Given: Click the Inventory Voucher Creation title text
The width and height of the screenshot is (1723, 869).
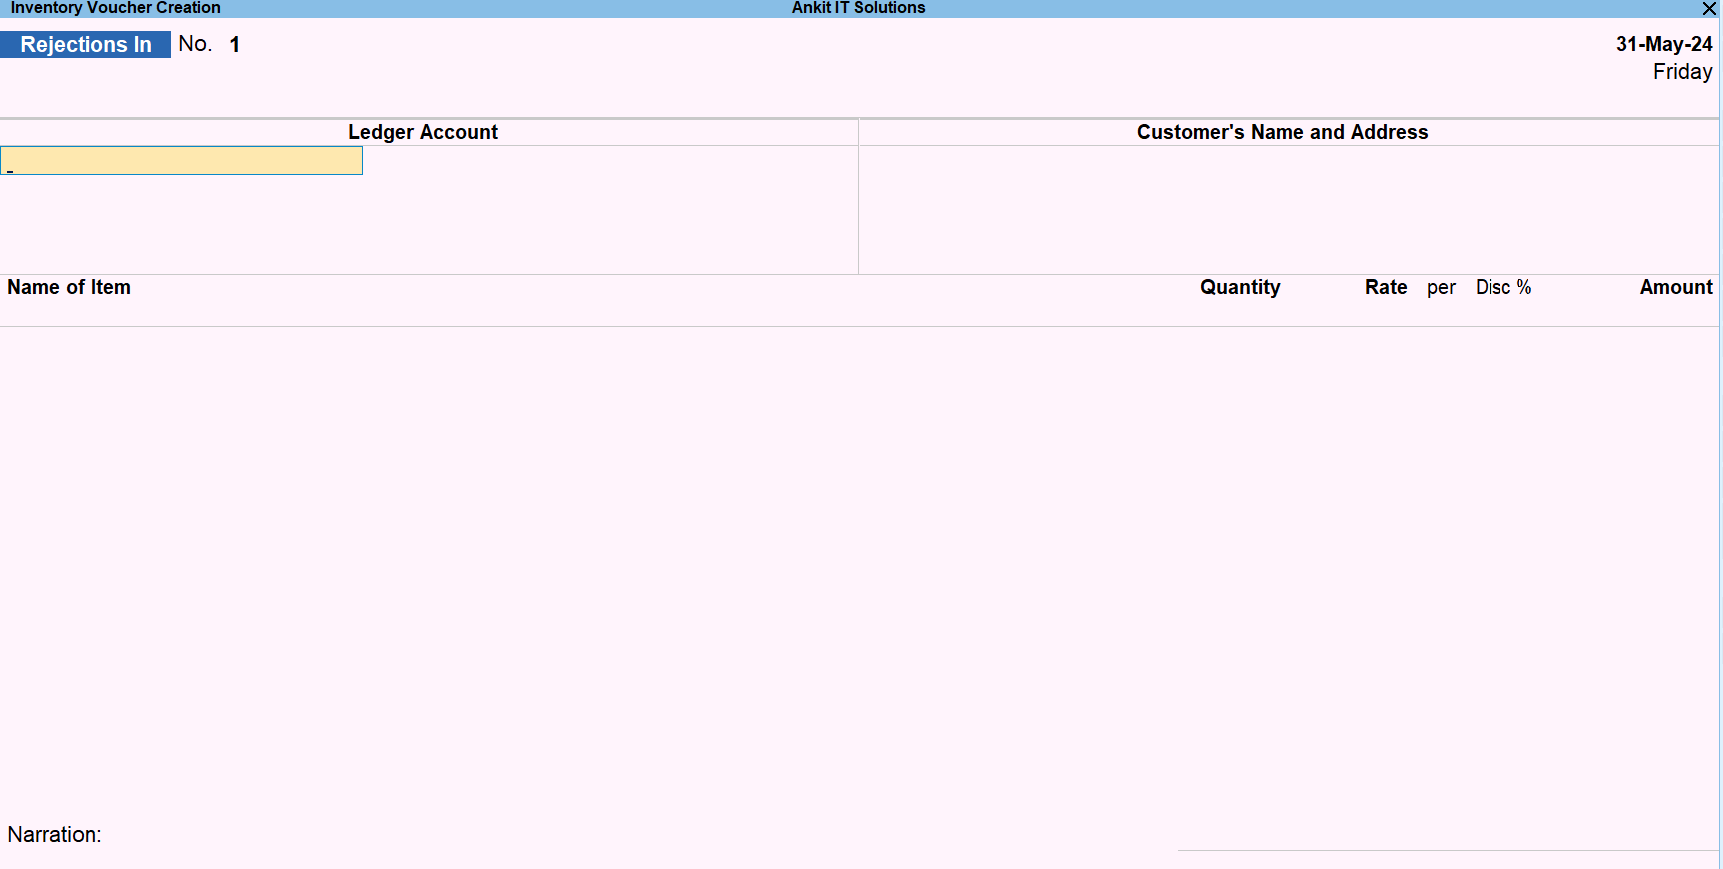Looking at the screenshot, I should pos(115,8).
